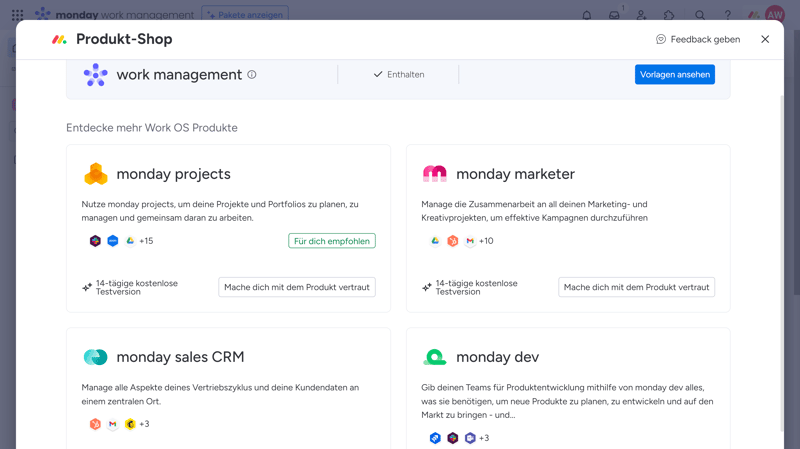The image size is (800, 449).
Task: Click the monday dev logo icon
Action: [435, 357]
